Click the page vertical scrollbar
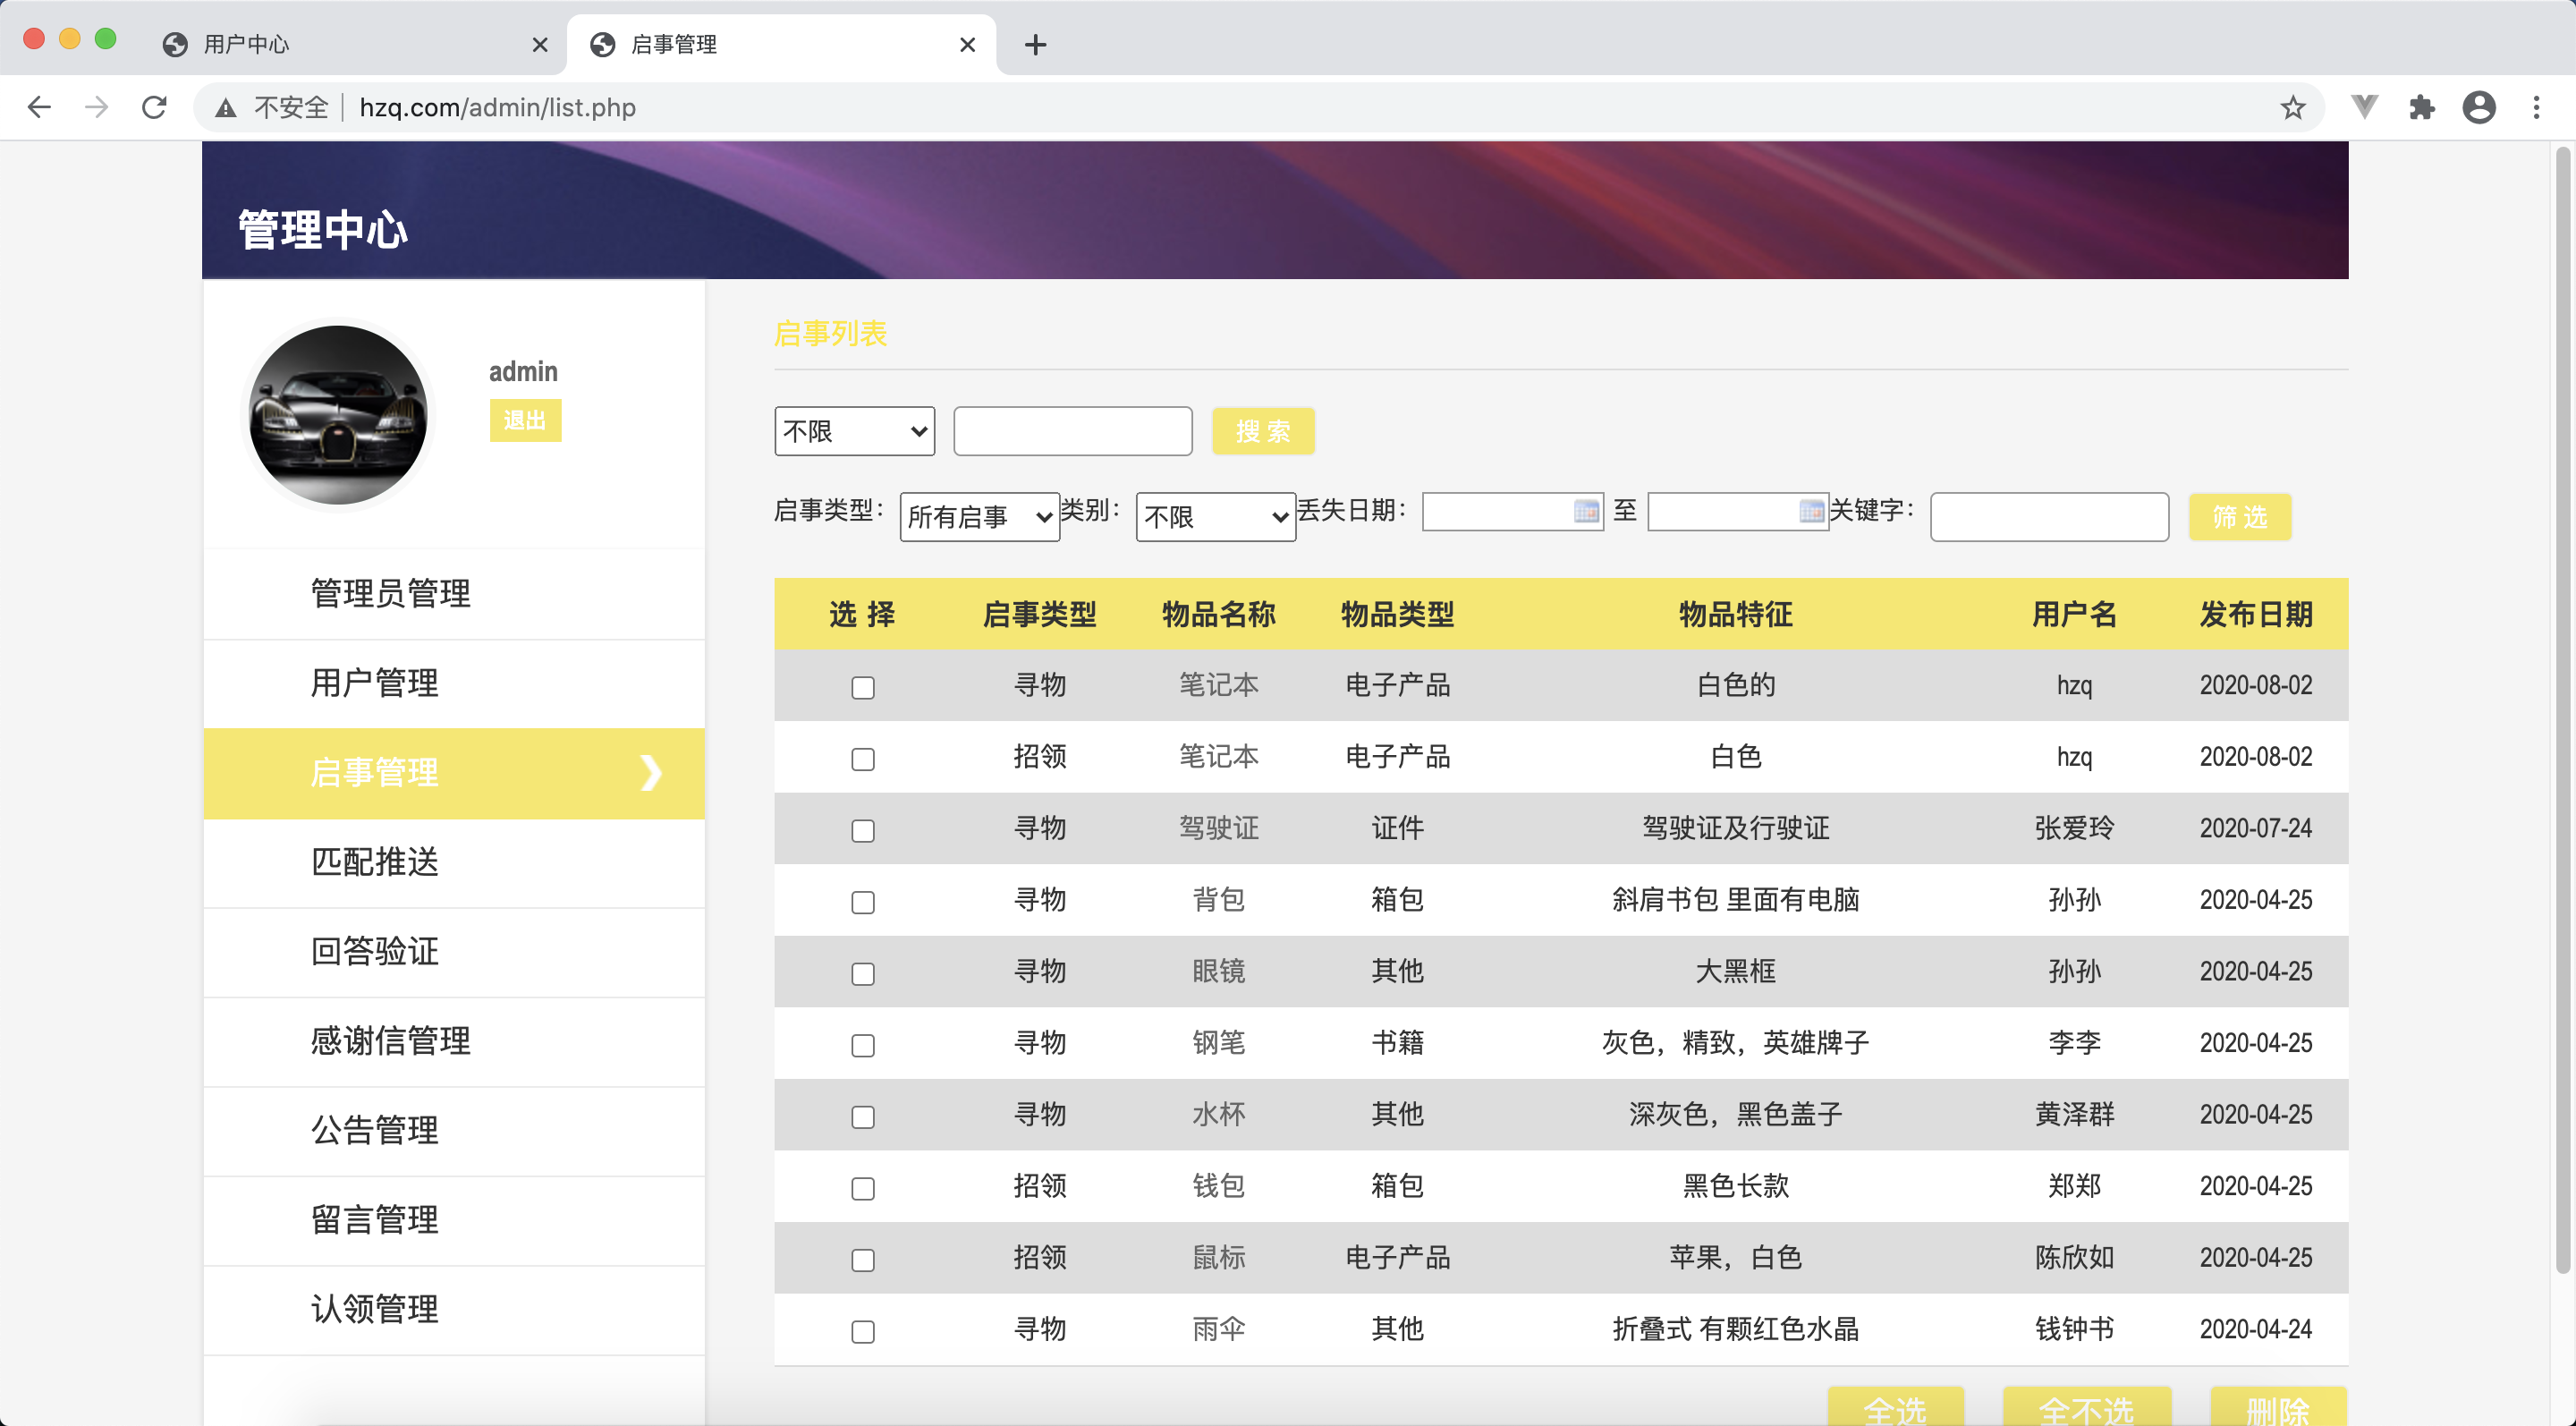Screen dimensions: 2576x1426 pos(2563,710)
